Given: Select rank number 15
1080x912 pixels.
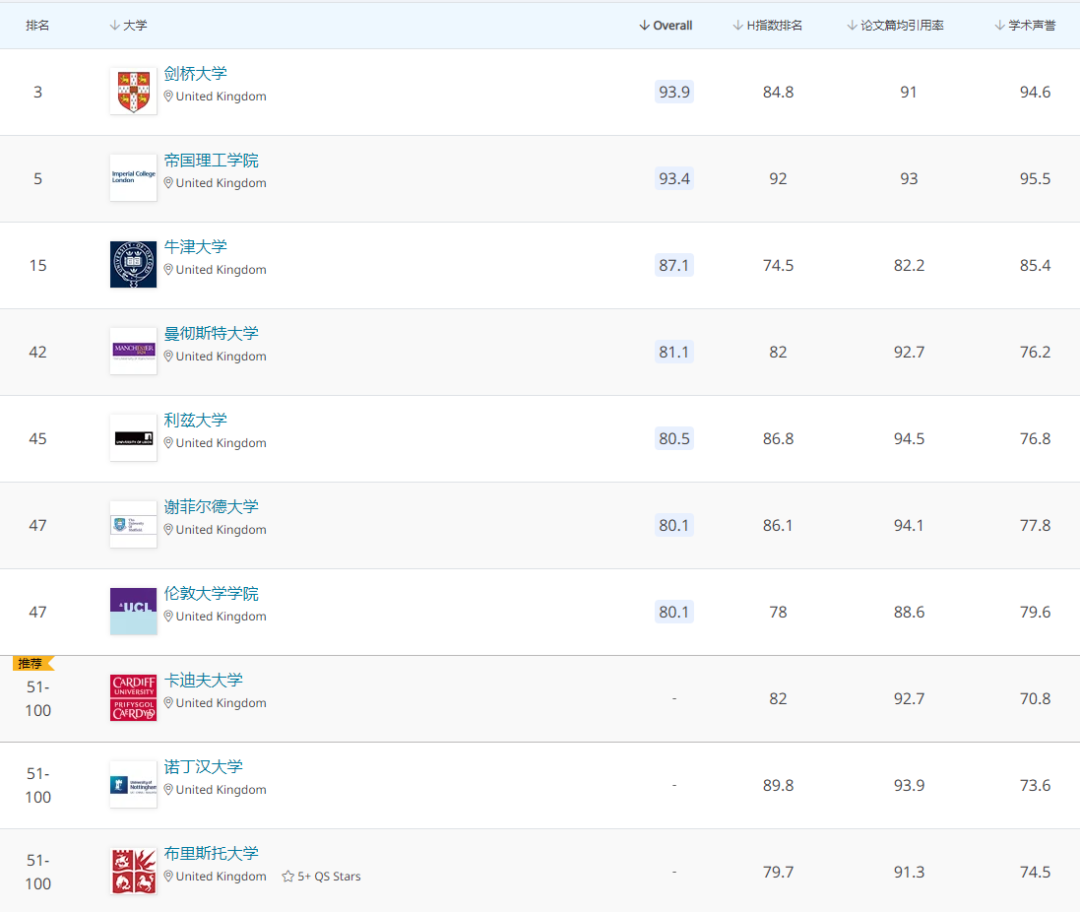Looking at the screenshot, I should click(x=38, y=265).
